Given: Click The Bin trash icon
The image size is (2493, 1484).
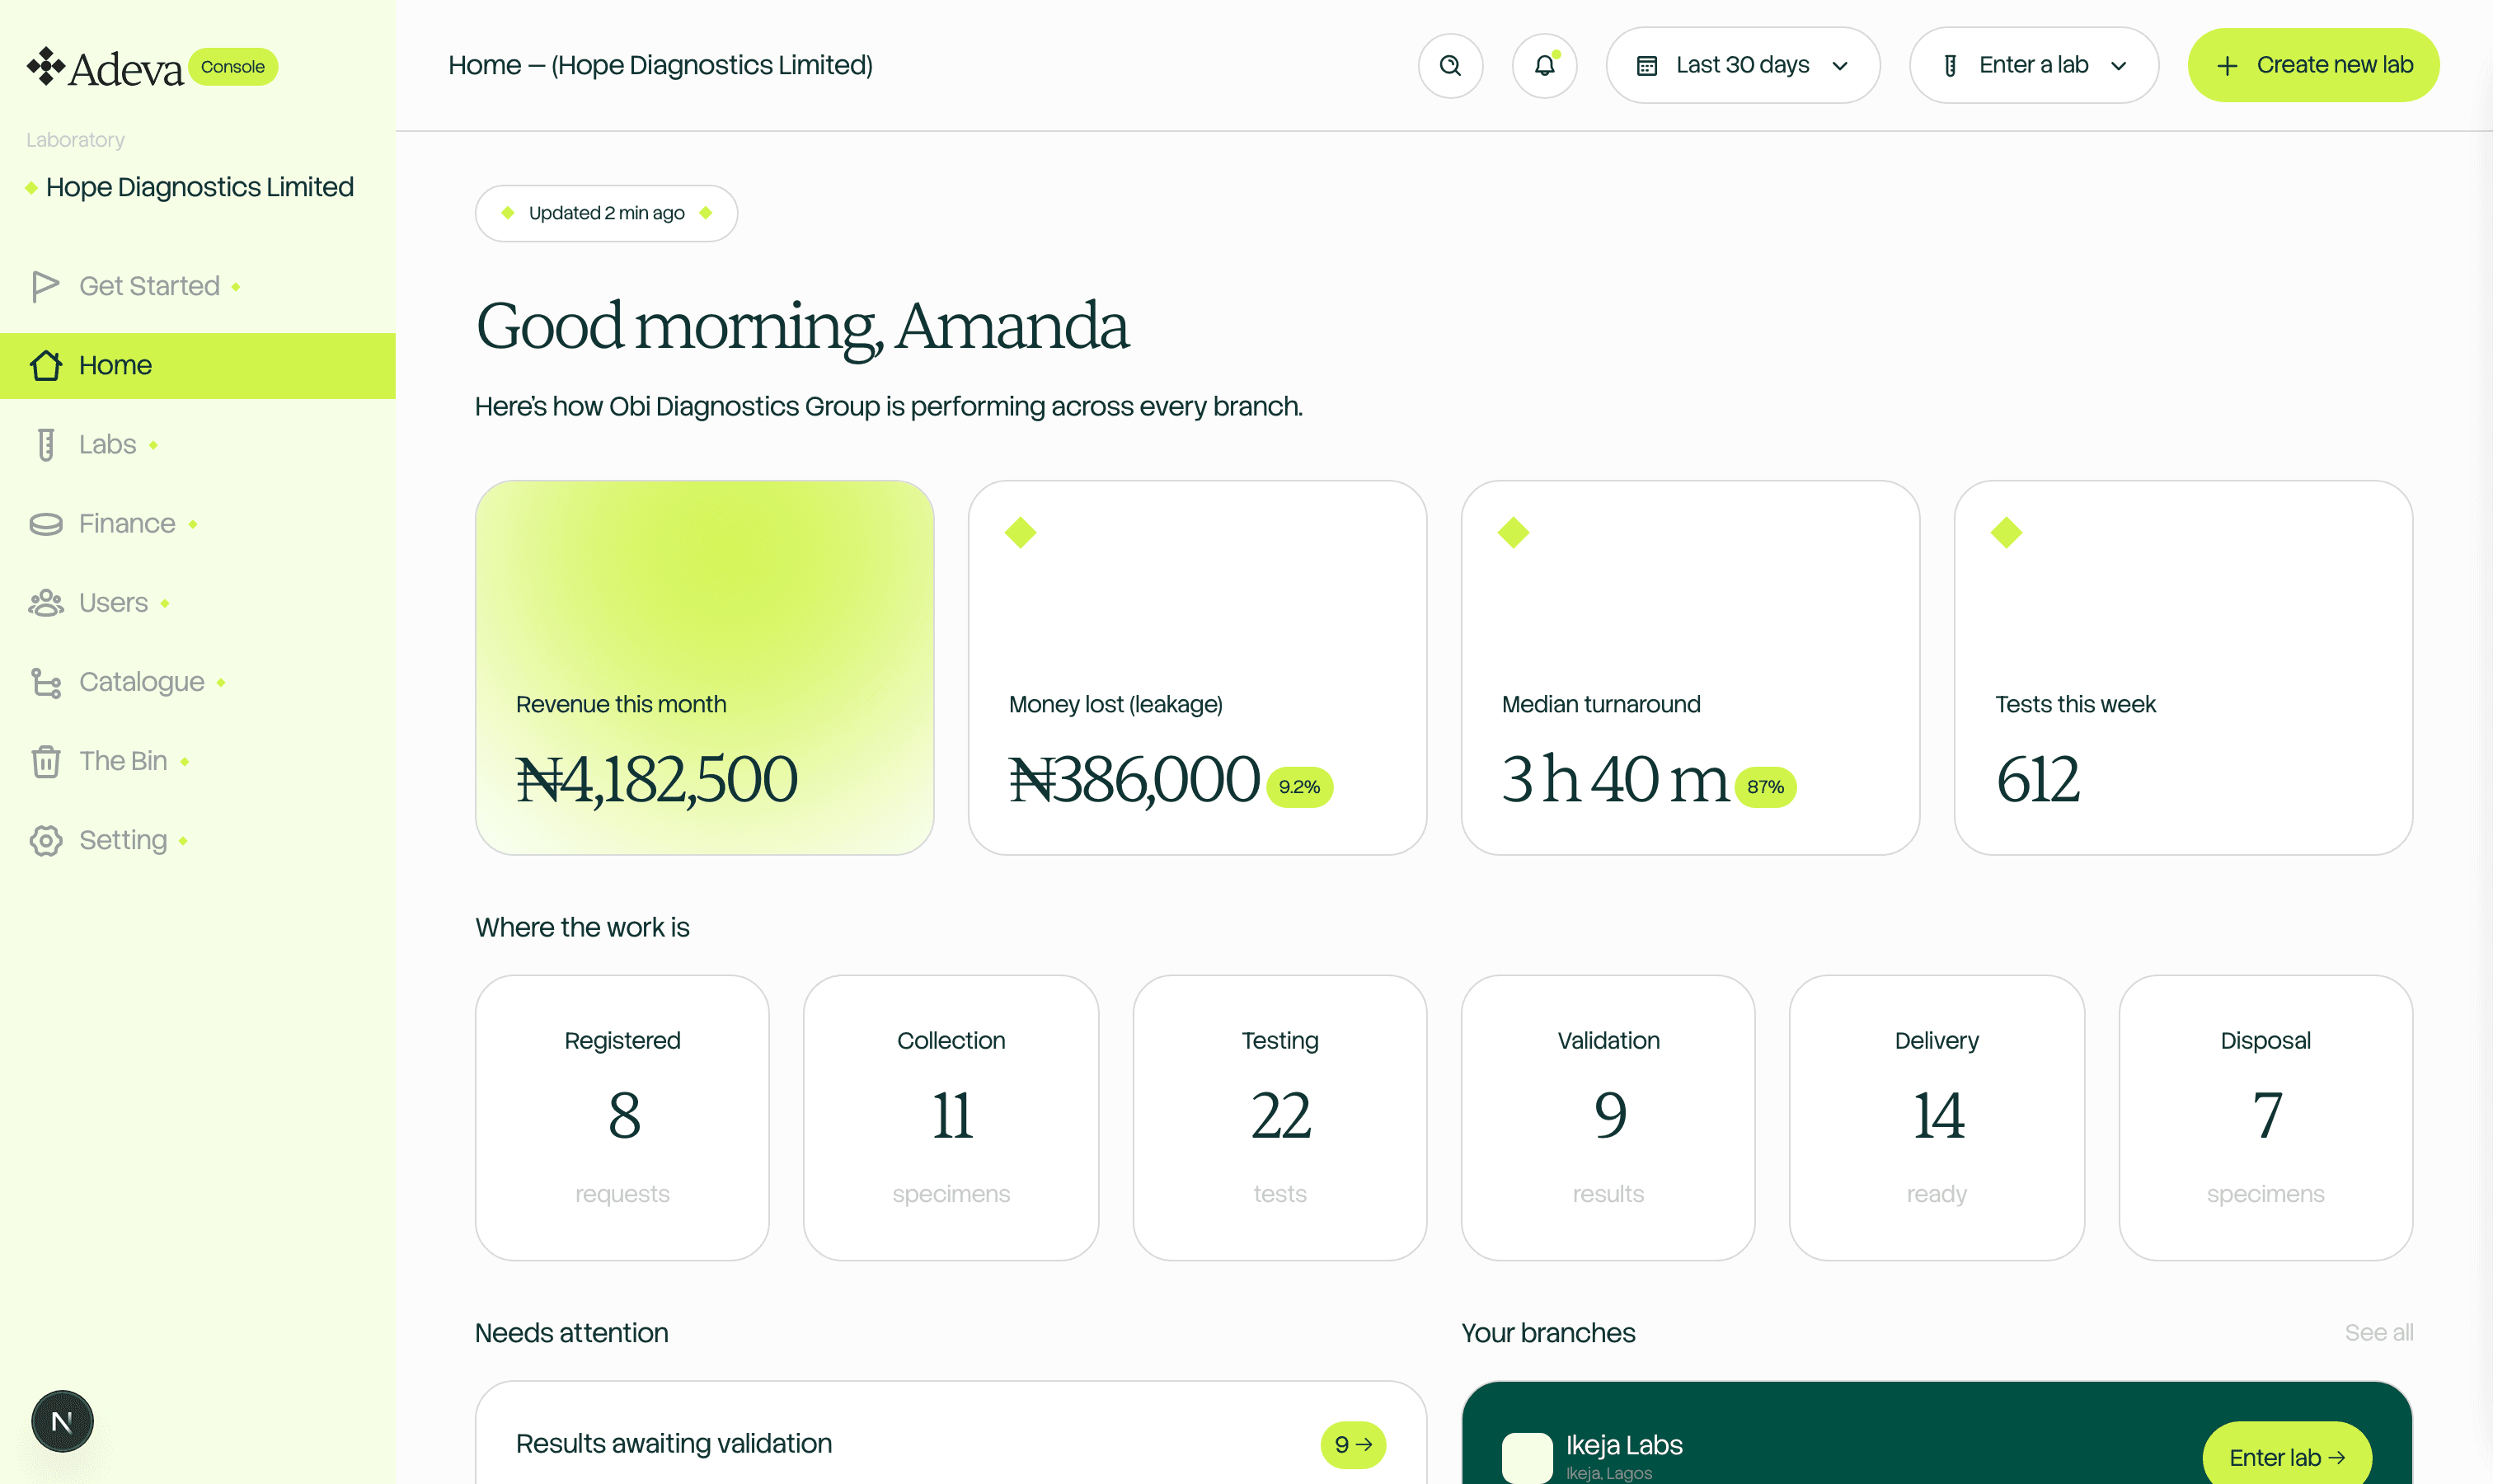Looking at the screenshot, I should pyautogui.click(x=45, y=761).
